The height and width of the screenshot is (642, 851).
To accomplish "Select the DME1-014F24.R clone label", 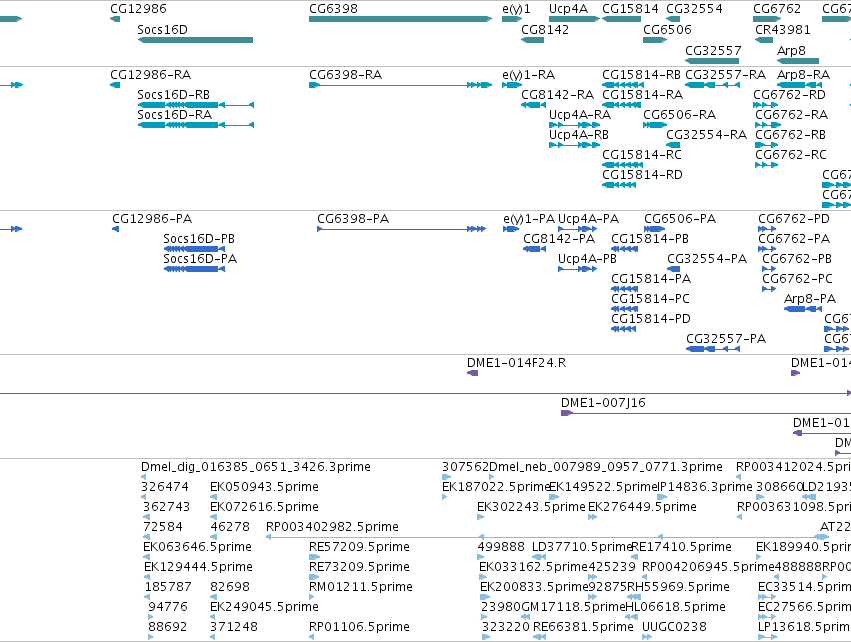I will [516, 363].
